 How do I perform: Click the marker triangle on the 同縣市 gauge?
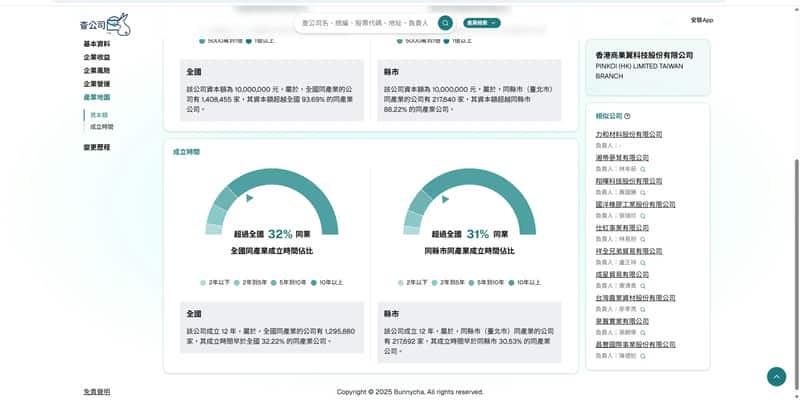[445, 199]
